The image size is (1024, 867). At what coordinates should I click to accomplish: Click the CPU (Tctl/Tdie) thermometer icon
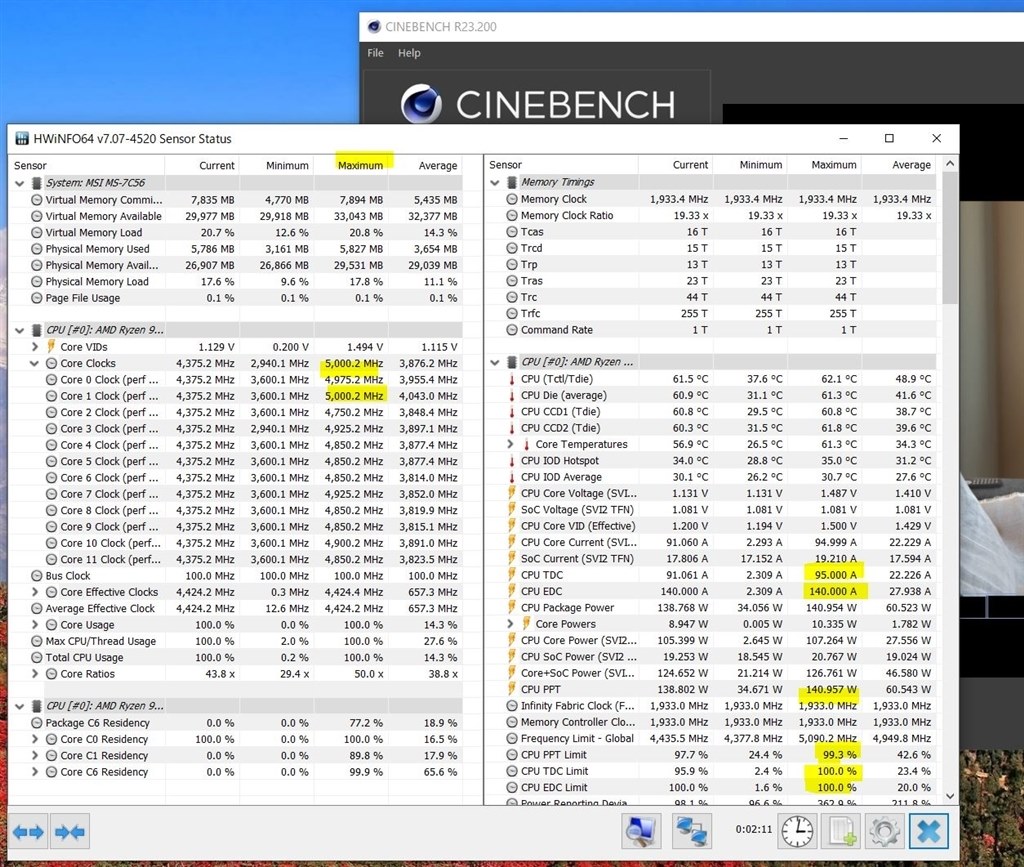click(x=512, y=379)
